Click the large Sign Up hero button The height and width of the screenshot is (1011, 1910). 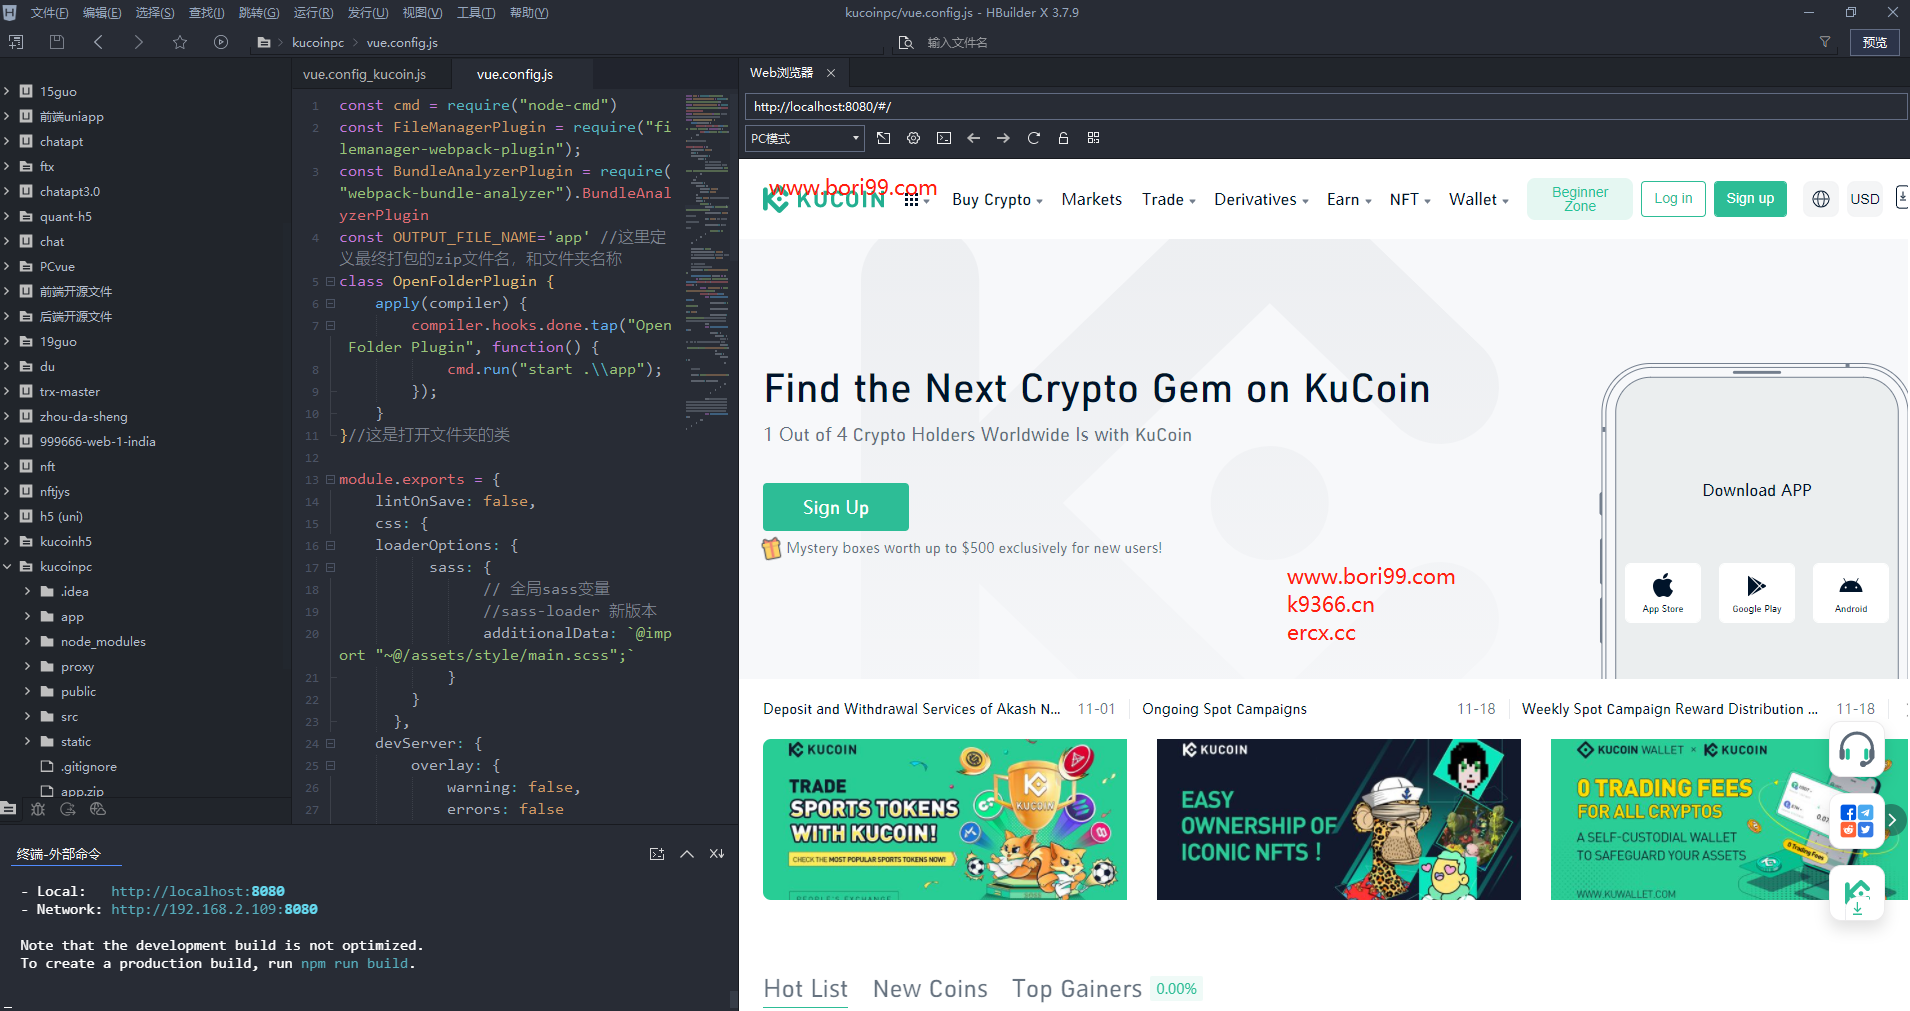836,507
